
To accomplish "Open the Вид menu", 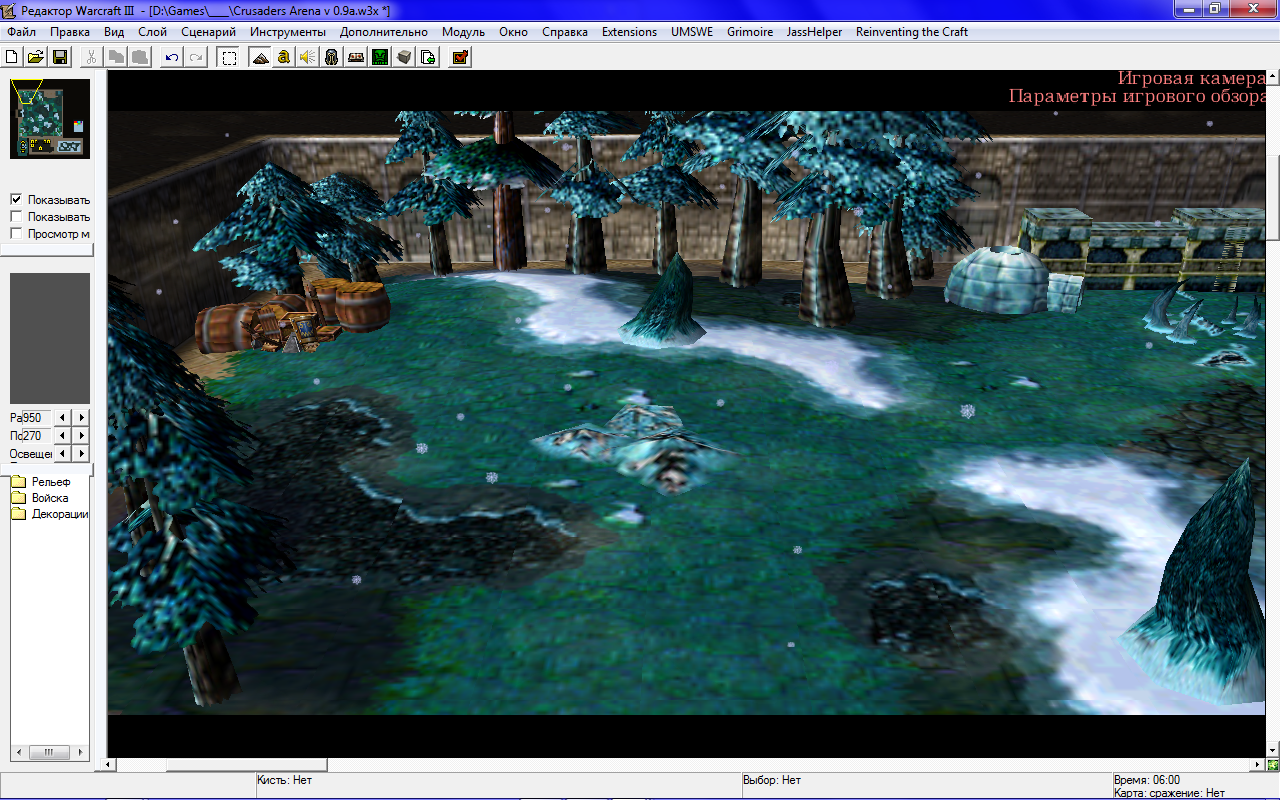I will tap(114, 32).
